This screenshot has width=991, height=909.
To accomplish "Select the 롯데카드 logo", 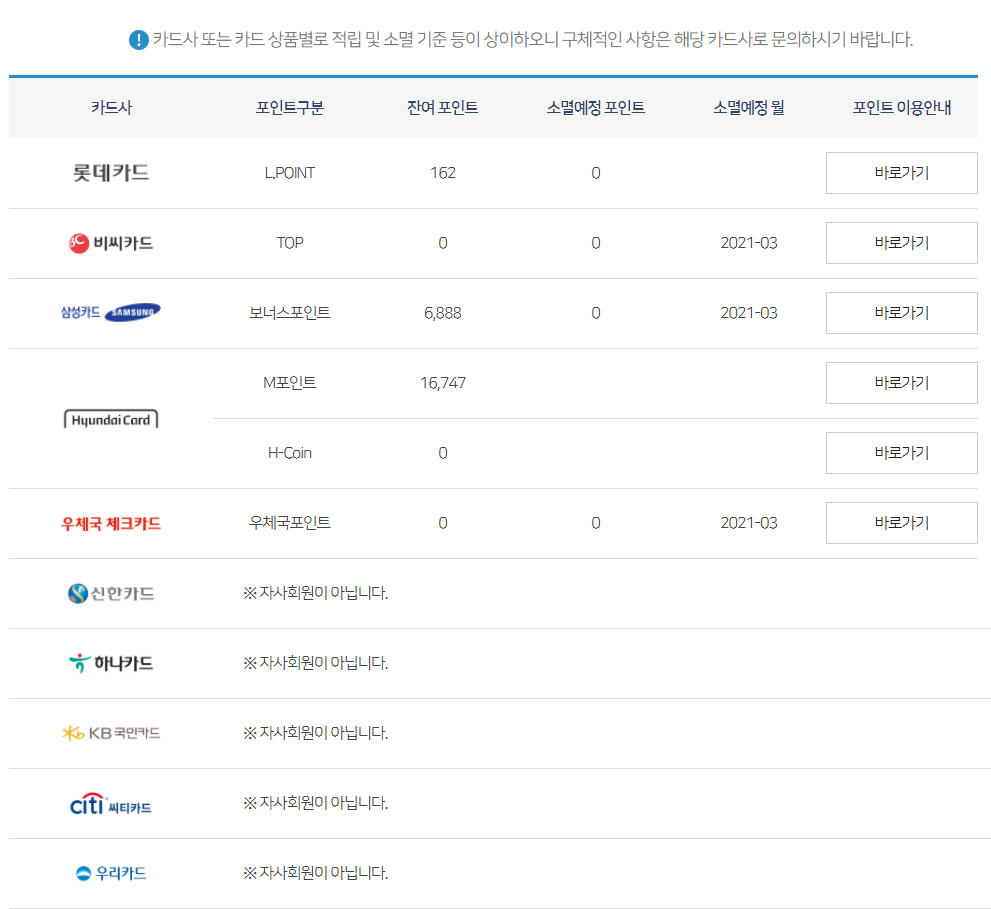I will [110, 173].
